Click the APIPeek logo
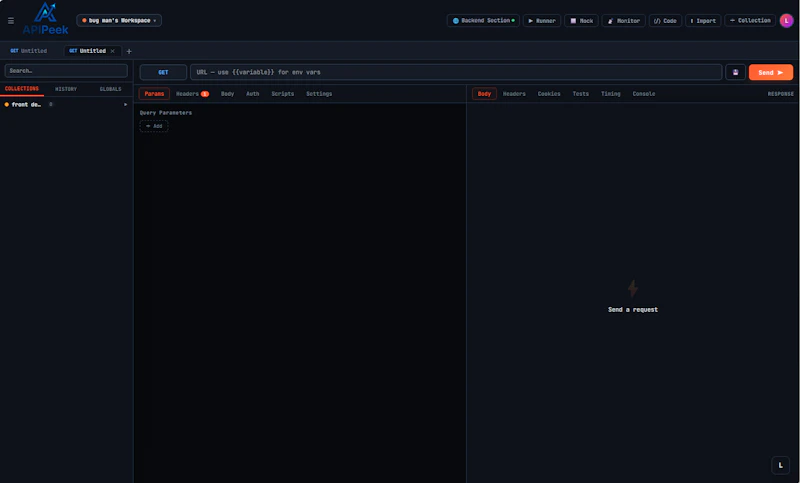Image resolution: width=800 pixels, height=483 pixels. pos(45,19)
